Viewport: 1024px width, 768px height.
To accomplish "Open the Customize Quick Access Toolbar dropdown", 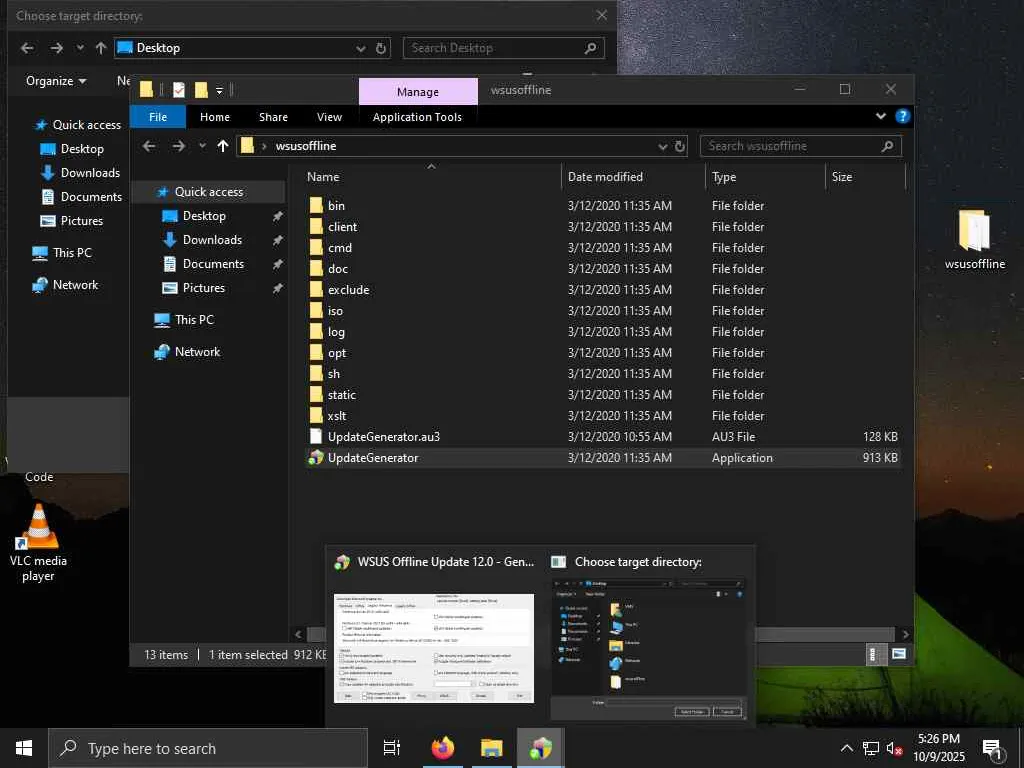I will pos(219,91).
